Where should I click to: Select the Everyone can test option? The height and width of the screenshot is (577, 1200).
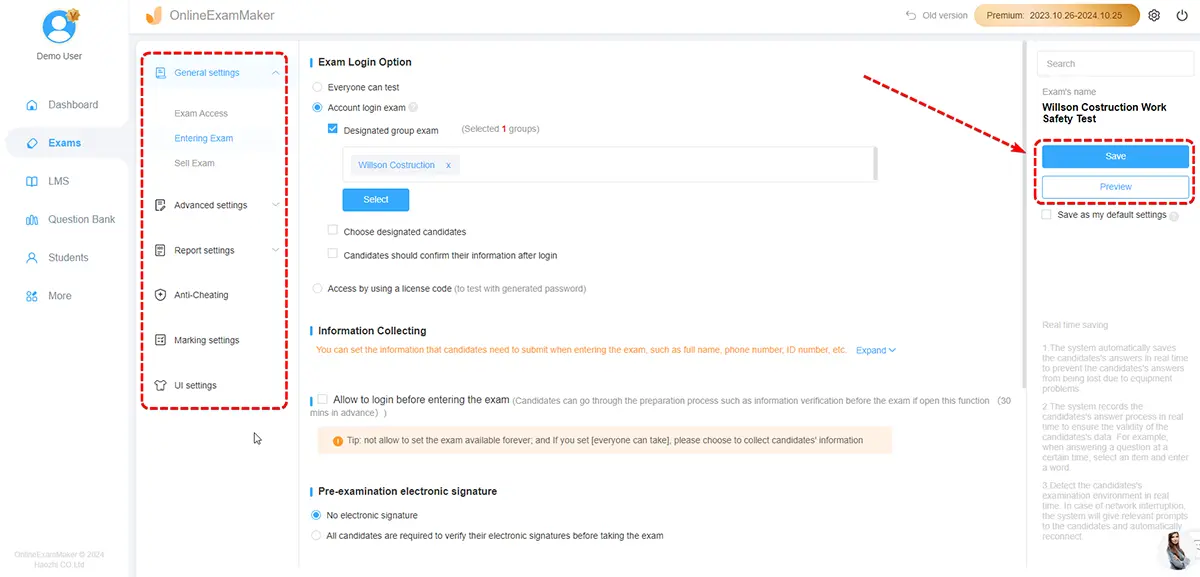(x=318, y=88)
